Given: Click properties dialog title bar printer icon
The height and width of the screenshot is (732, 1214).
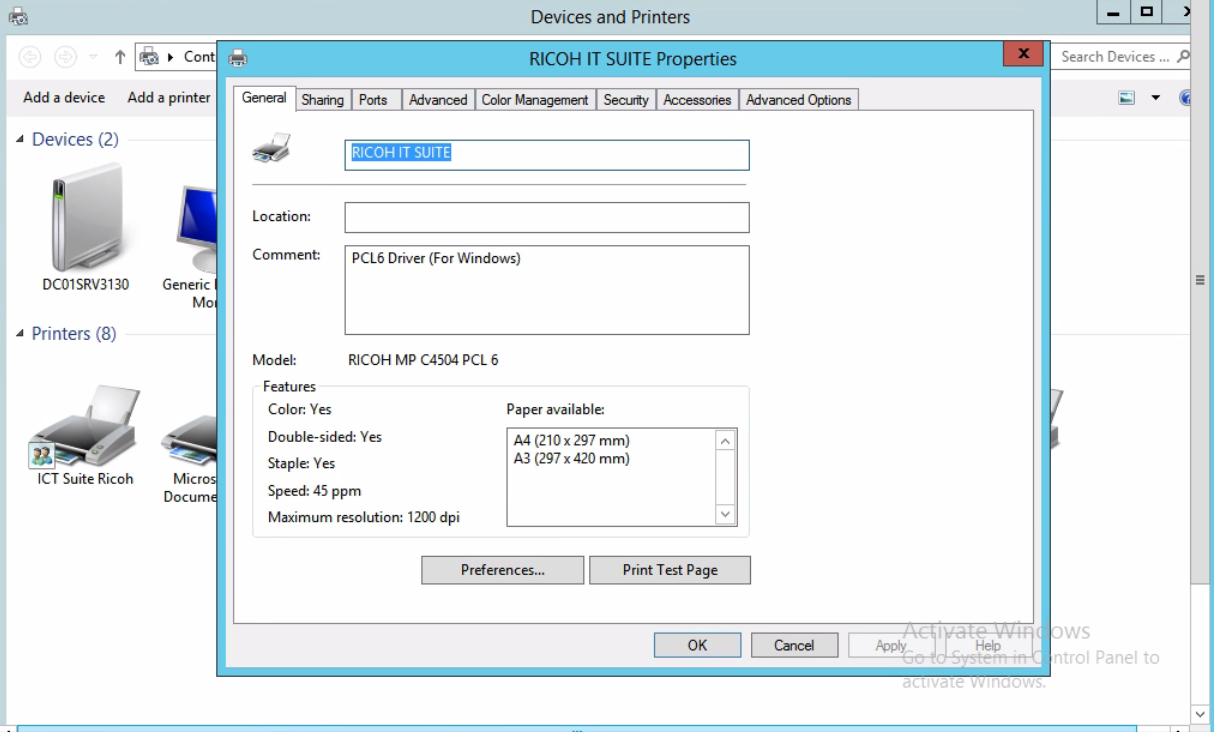Looking at the screenshot, I should [238, 58].
